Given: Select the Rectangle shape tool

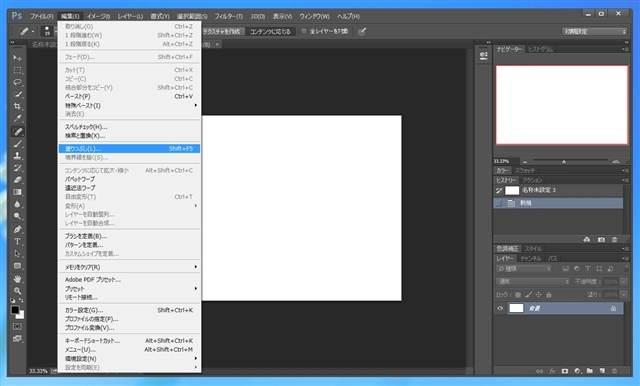Looking at the screenshot, I should tap(17, 266).
